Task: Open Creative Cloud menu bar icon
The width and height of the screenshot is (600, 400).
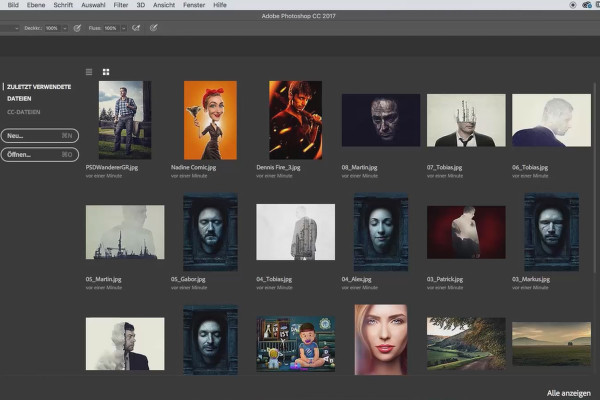Action: click(587, 5)
